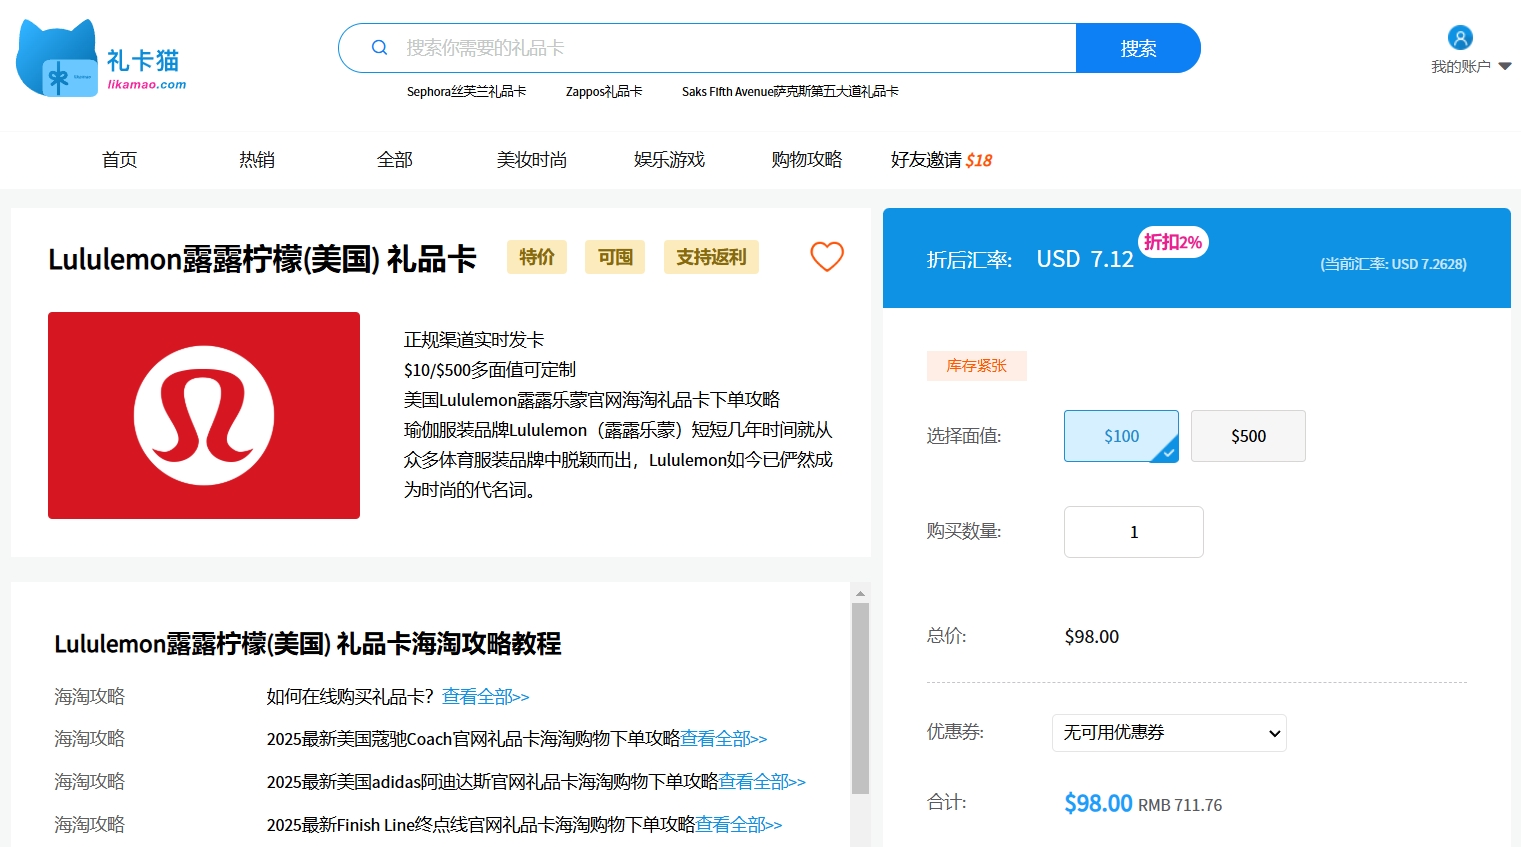Click the 当前汇率 USD 7.2628 text
This screenshot has width=1521, height=847.
pos(1394,264)
